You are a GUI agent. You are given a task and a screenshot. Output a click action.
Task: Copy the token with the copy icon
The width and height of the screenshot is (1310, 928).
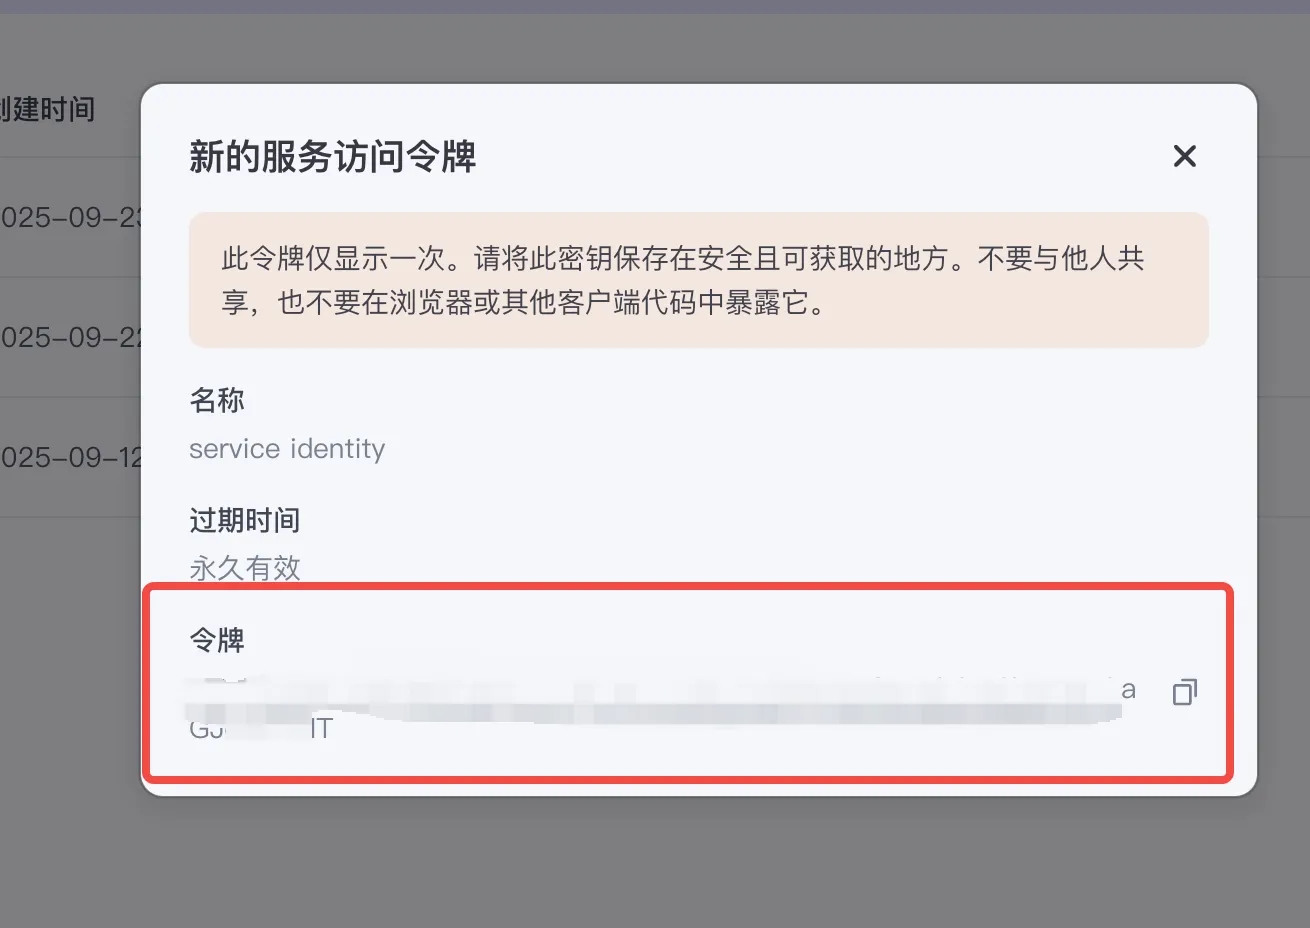point(1184,692)
